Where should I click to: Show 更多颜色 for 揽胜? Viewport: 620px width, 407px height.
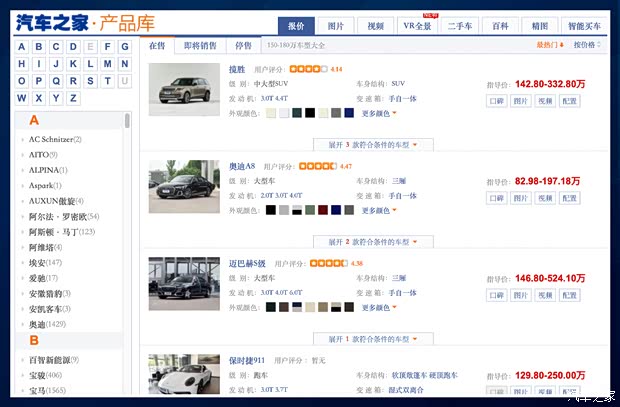(378, 114)
